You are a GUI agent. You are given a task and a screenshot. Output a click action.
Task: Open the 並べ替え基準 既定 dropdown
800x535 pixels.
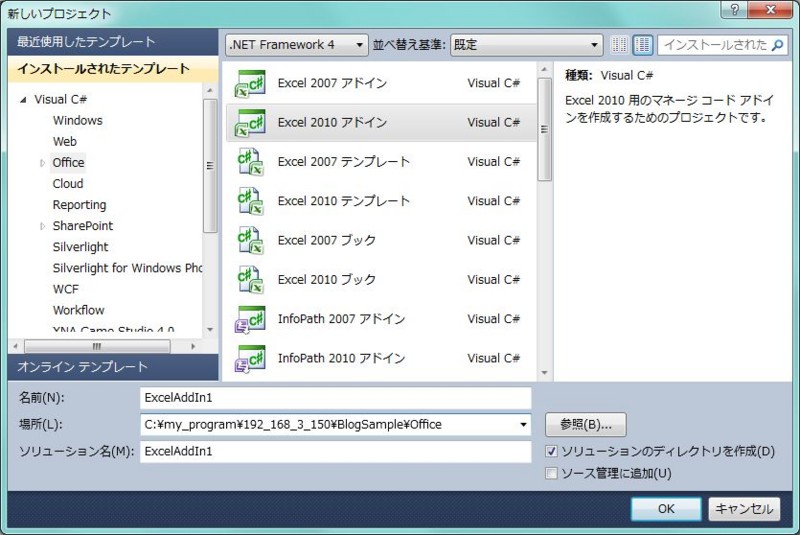coord(527,45)
